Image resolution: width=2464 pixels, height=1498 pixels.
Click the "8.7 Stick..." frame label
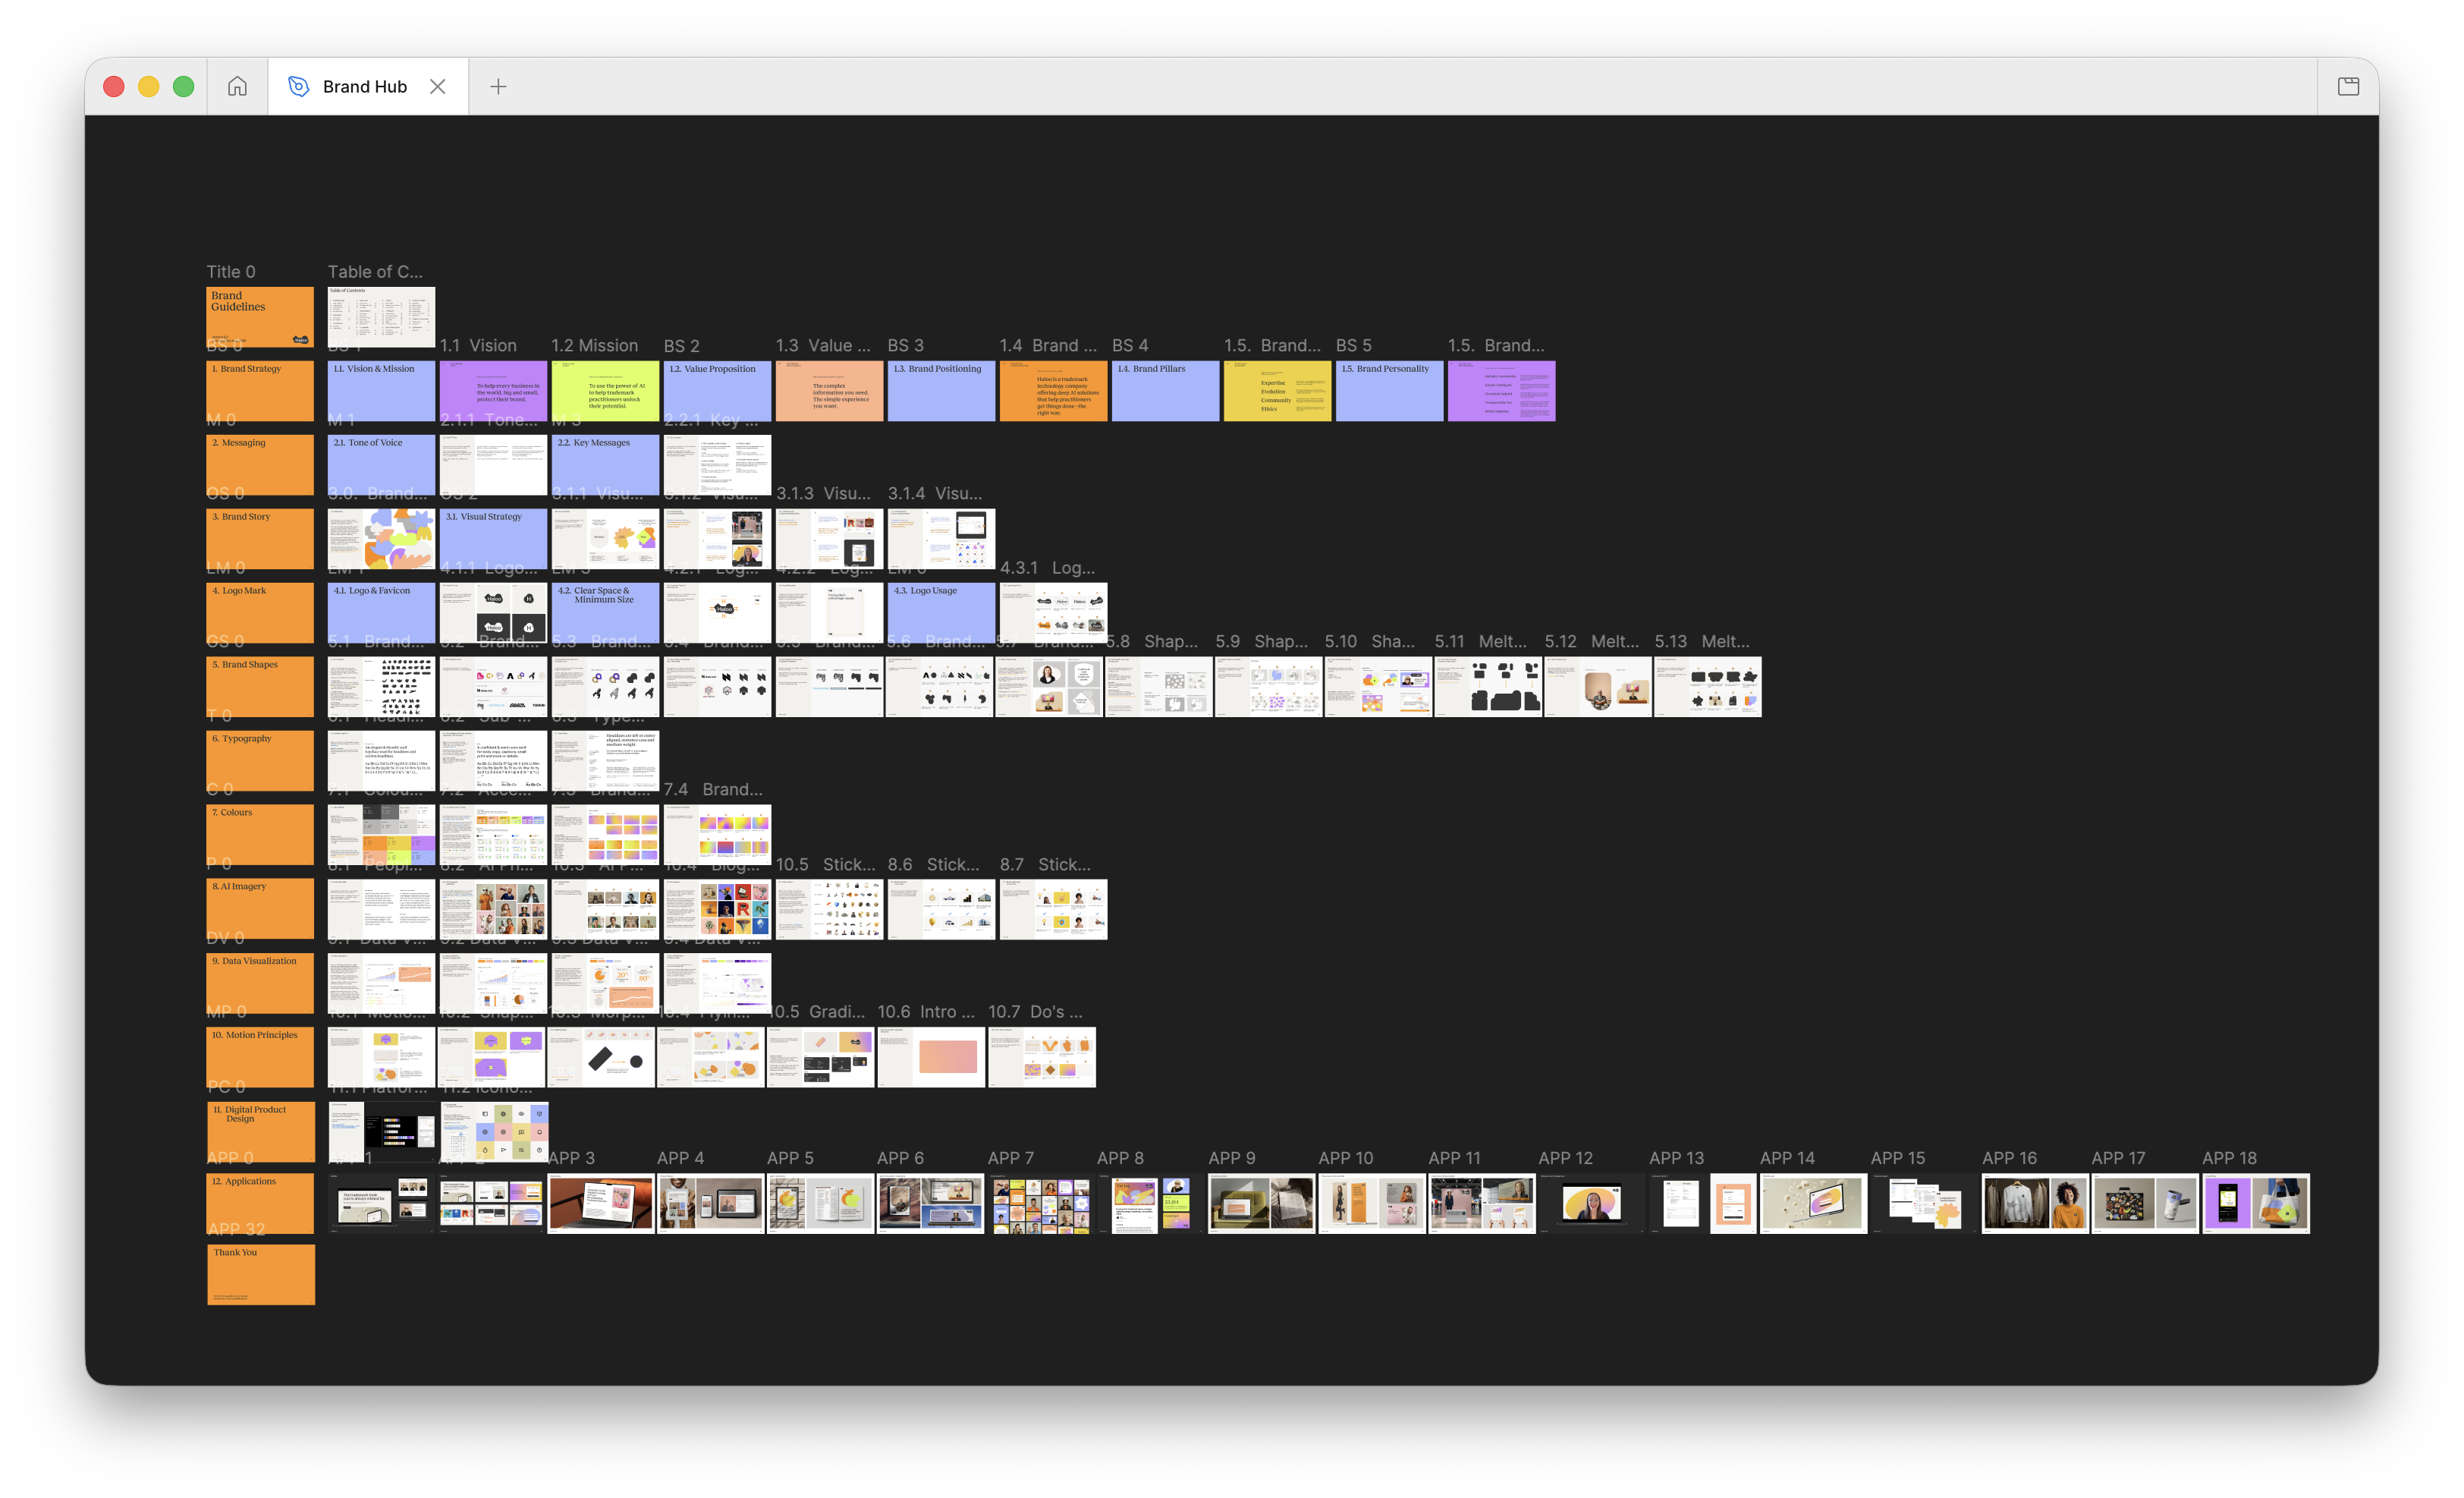pyautogui.click(x=1045, y=864)
